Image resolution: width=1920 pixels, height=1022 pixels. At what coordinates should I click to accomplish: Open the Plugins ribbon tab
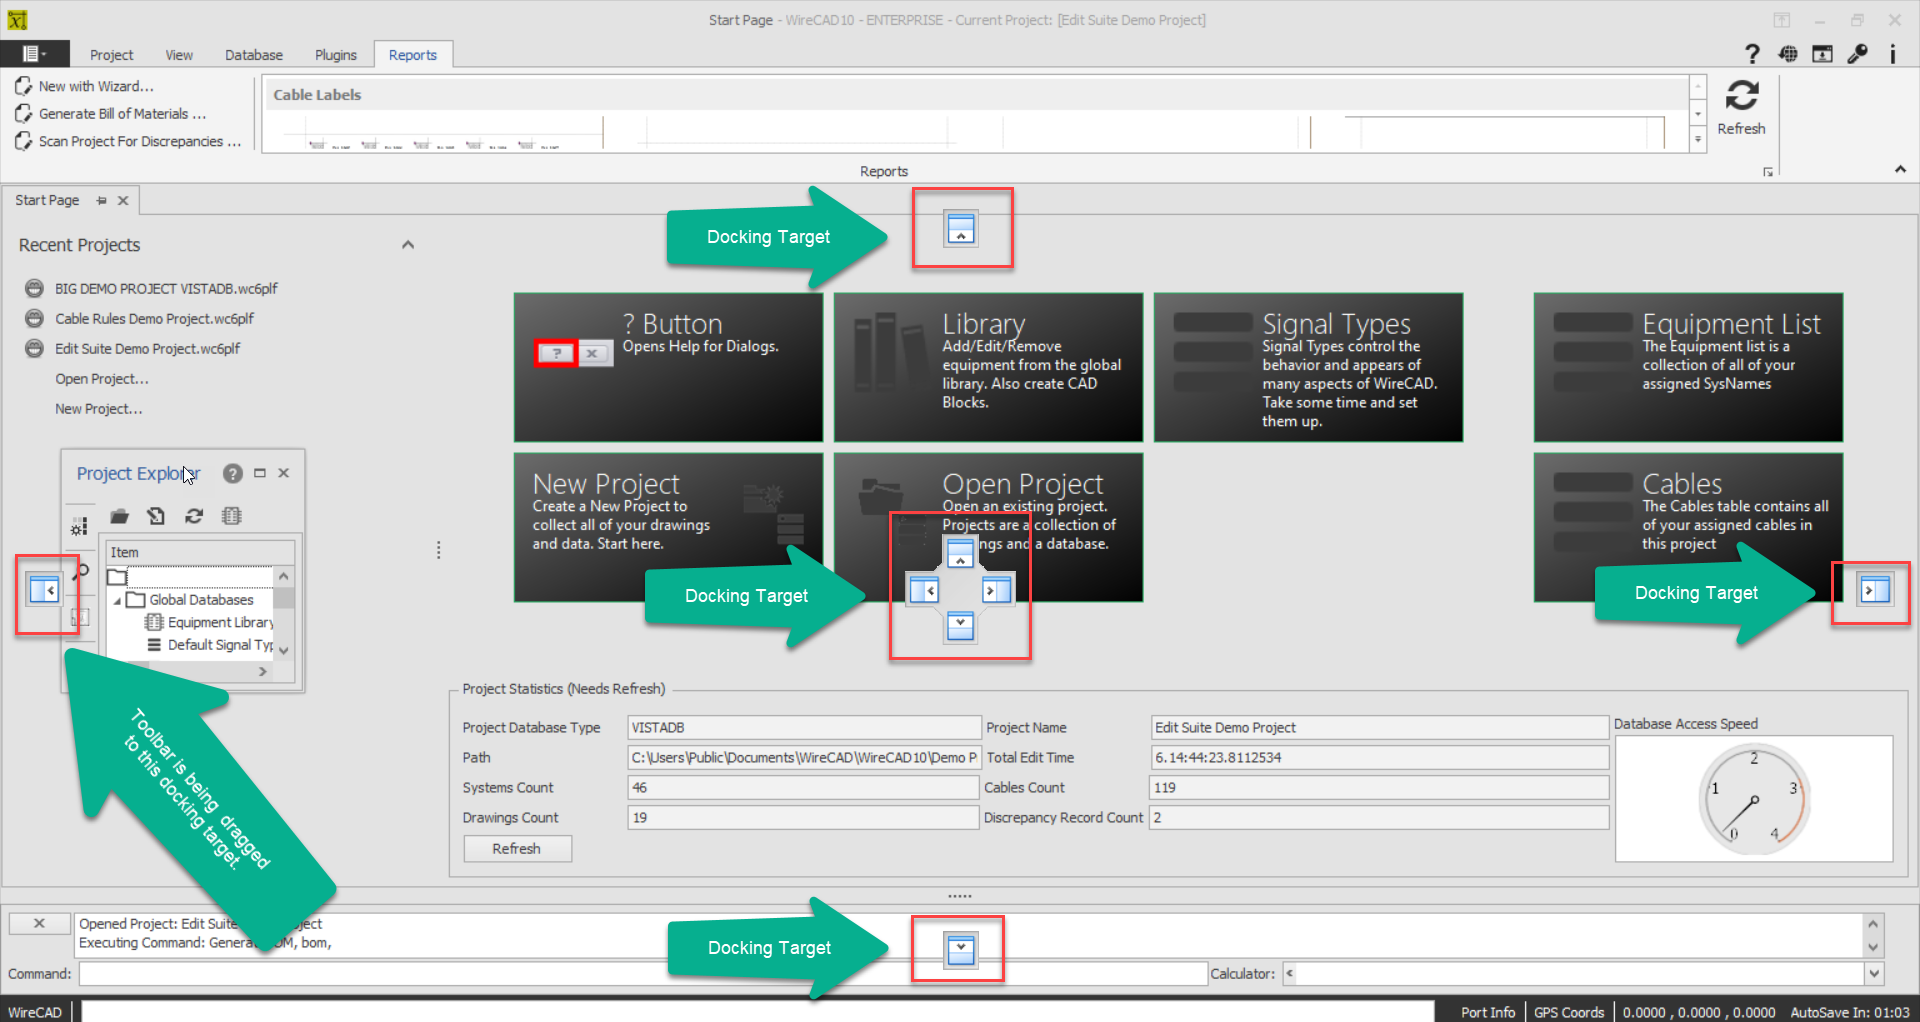(335, 55)
